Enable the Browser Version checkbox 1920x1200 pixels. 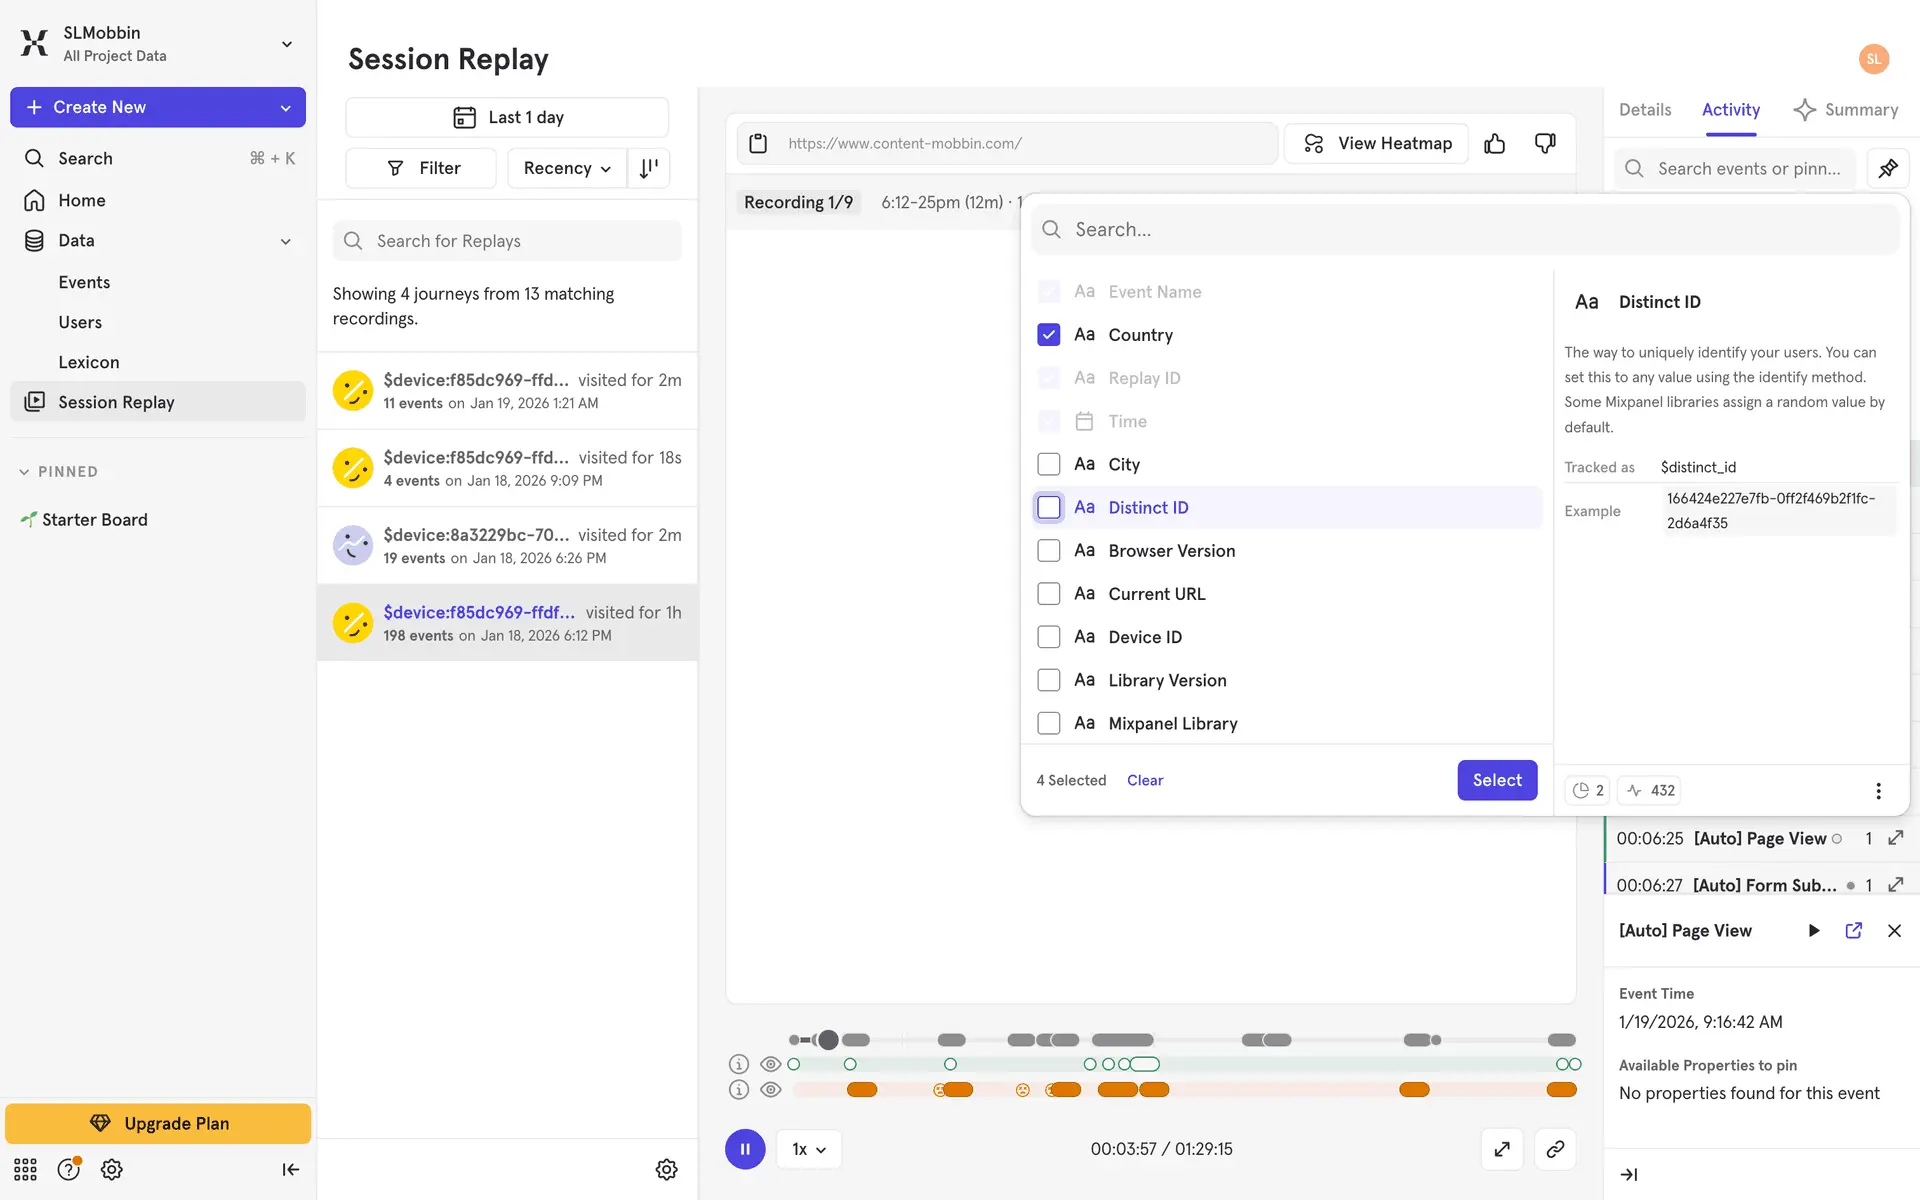(1048, 551)
